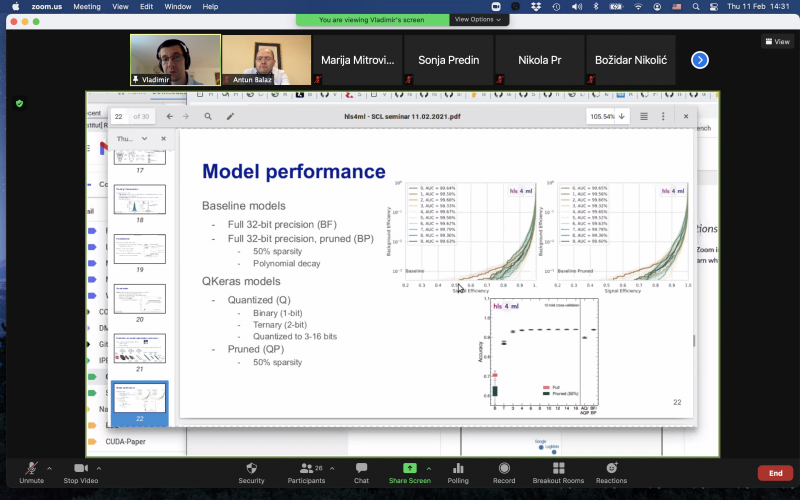800x500 pixels.
Task: Open Reactions menu
Action: pos(611,472)
